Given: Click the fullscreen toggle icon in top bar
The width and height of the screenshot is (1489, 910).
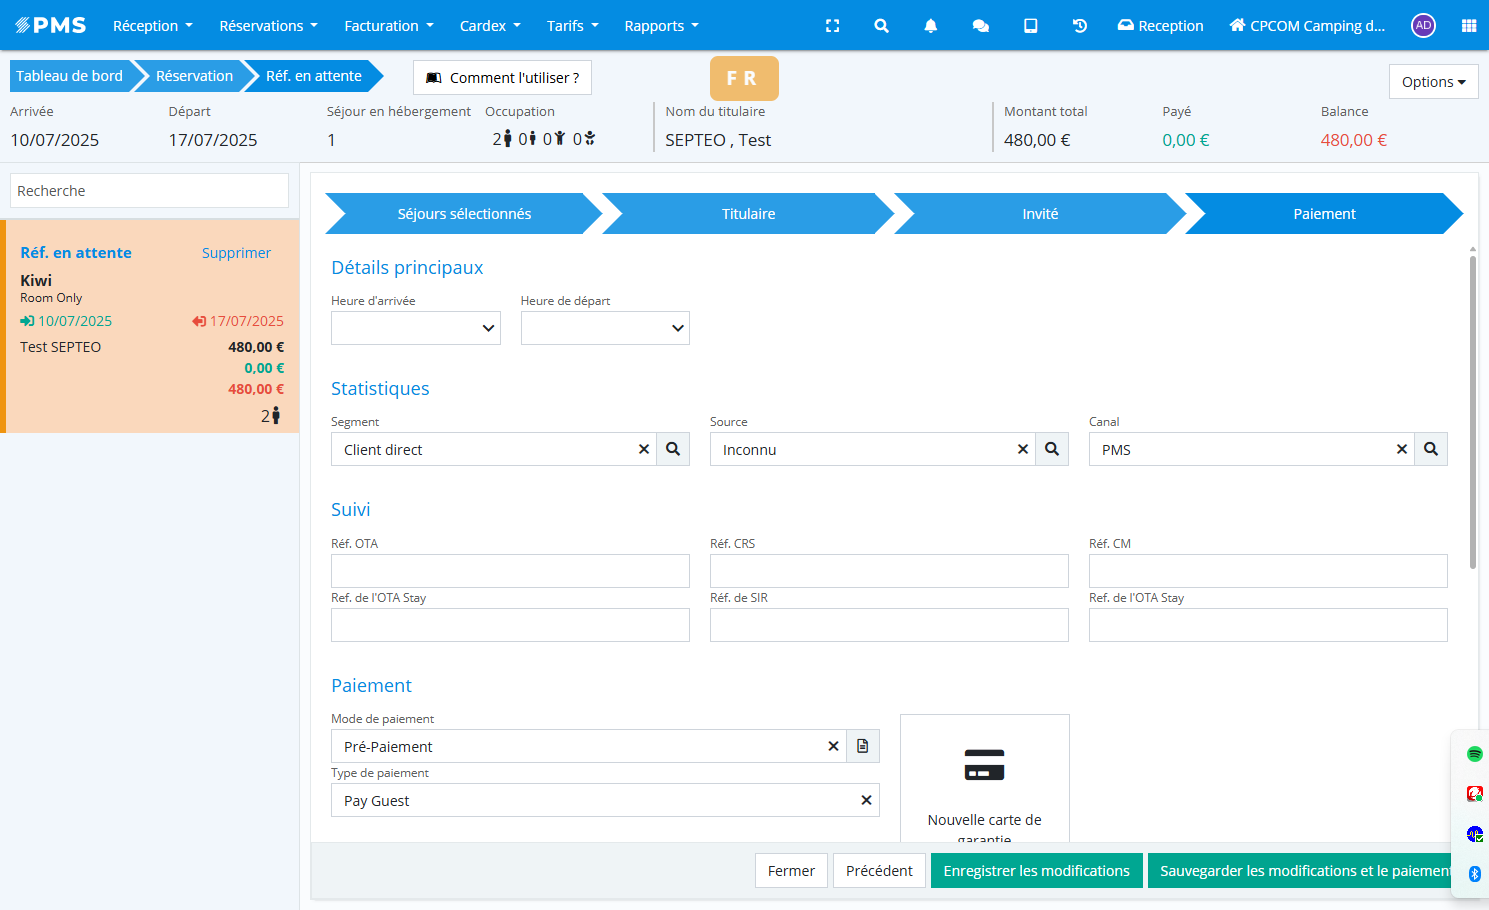Looking at the screenshot, I should coord(832,26).
